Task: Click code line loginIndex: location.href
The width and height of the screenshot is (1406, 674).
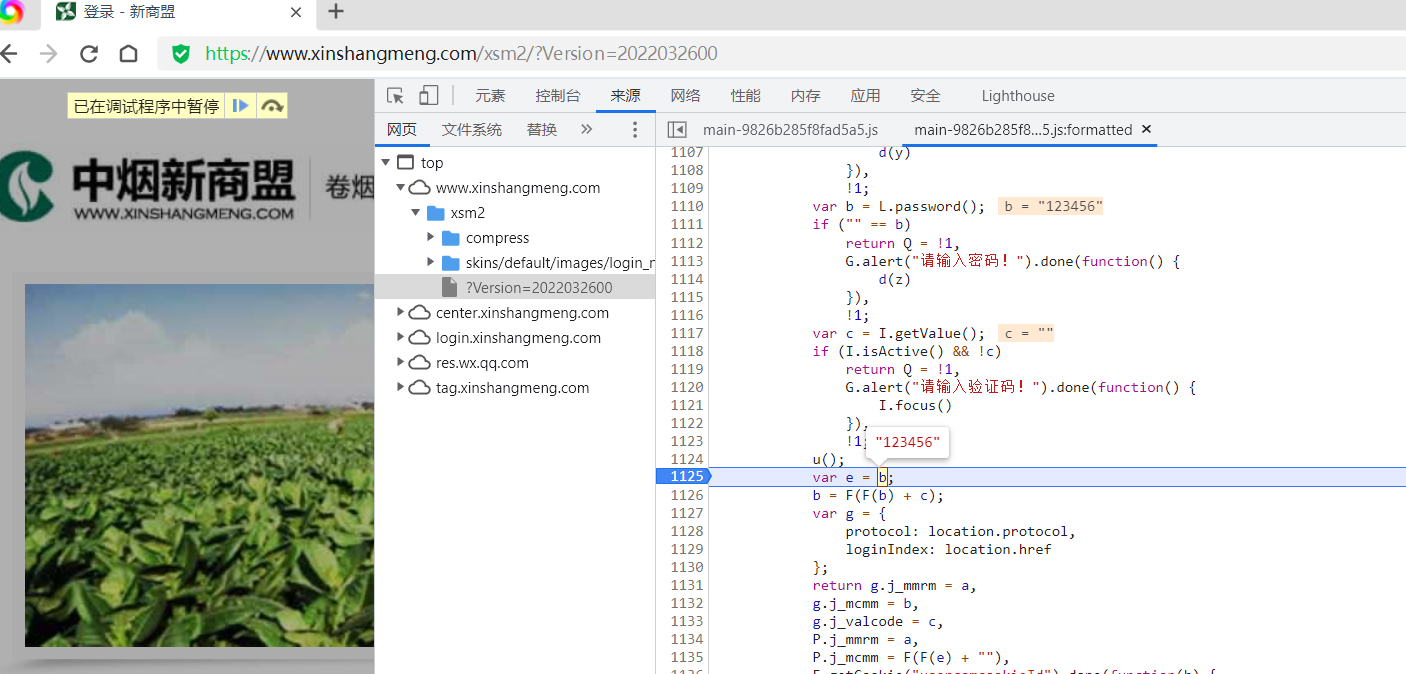Action: point(948,549)
